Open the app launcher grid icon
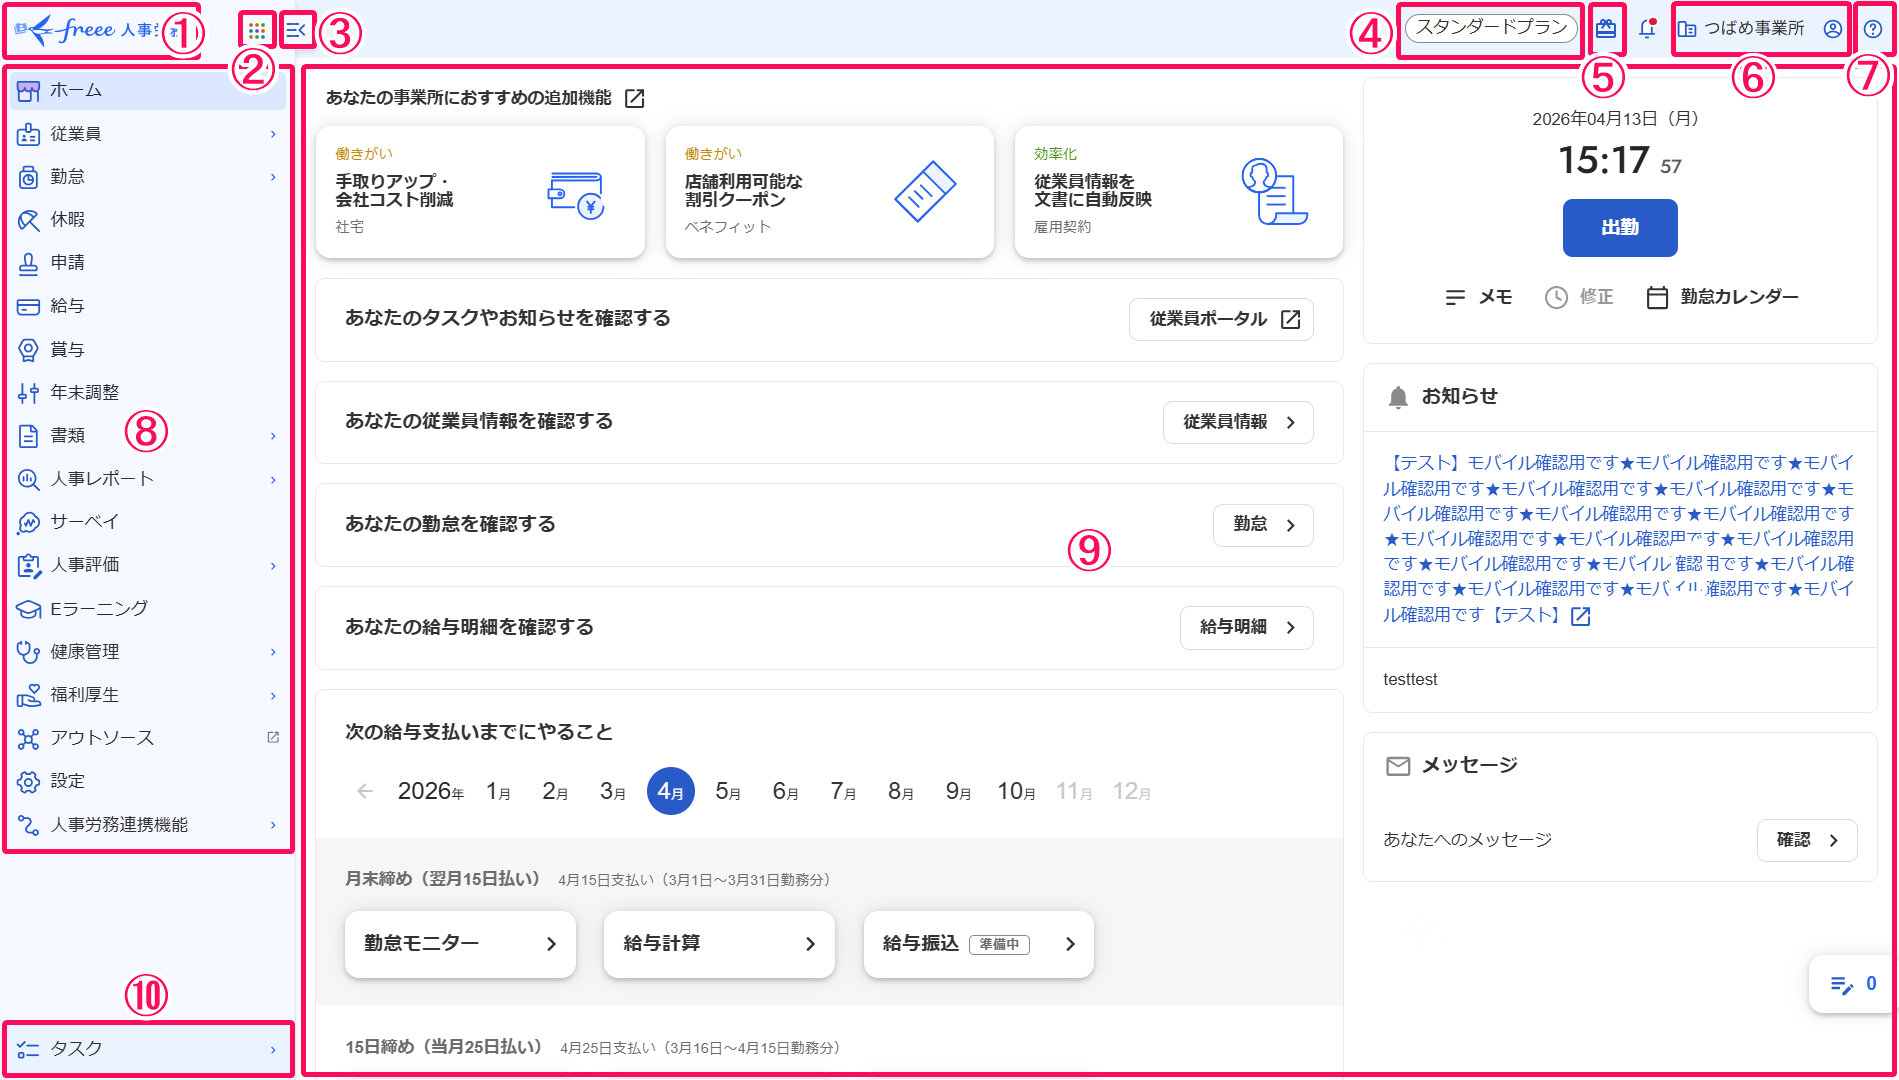 (257, 30)
